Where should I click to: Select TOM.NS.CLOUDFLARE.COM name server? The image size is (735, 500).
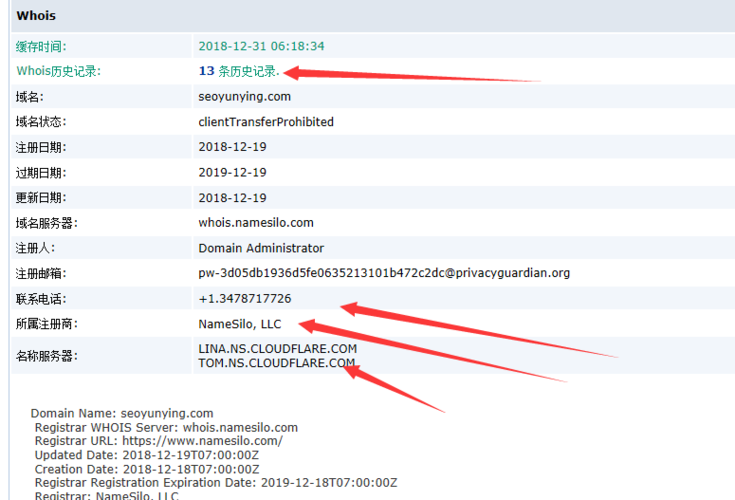(277, 363)
